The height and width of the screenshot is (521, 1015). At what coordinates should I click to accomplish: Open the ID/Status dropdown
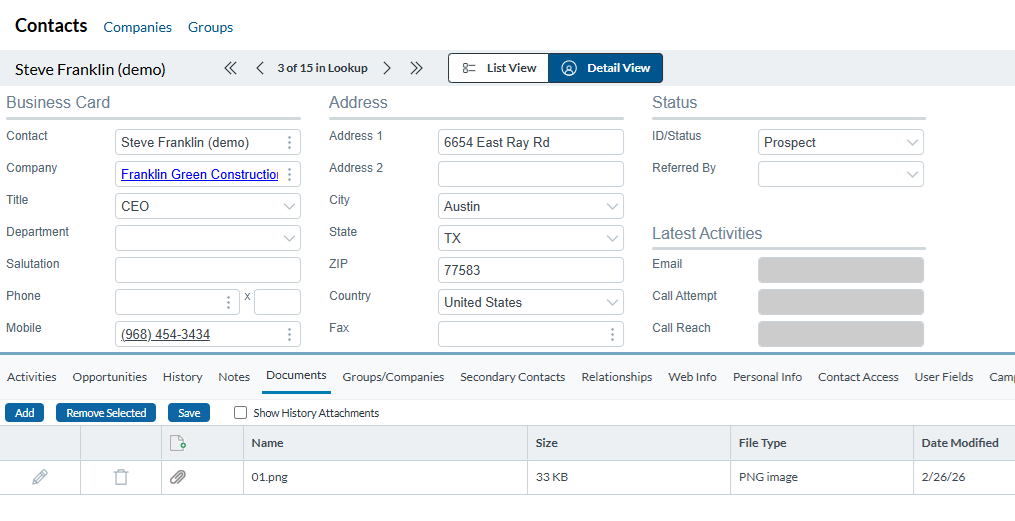pos(912,142)
